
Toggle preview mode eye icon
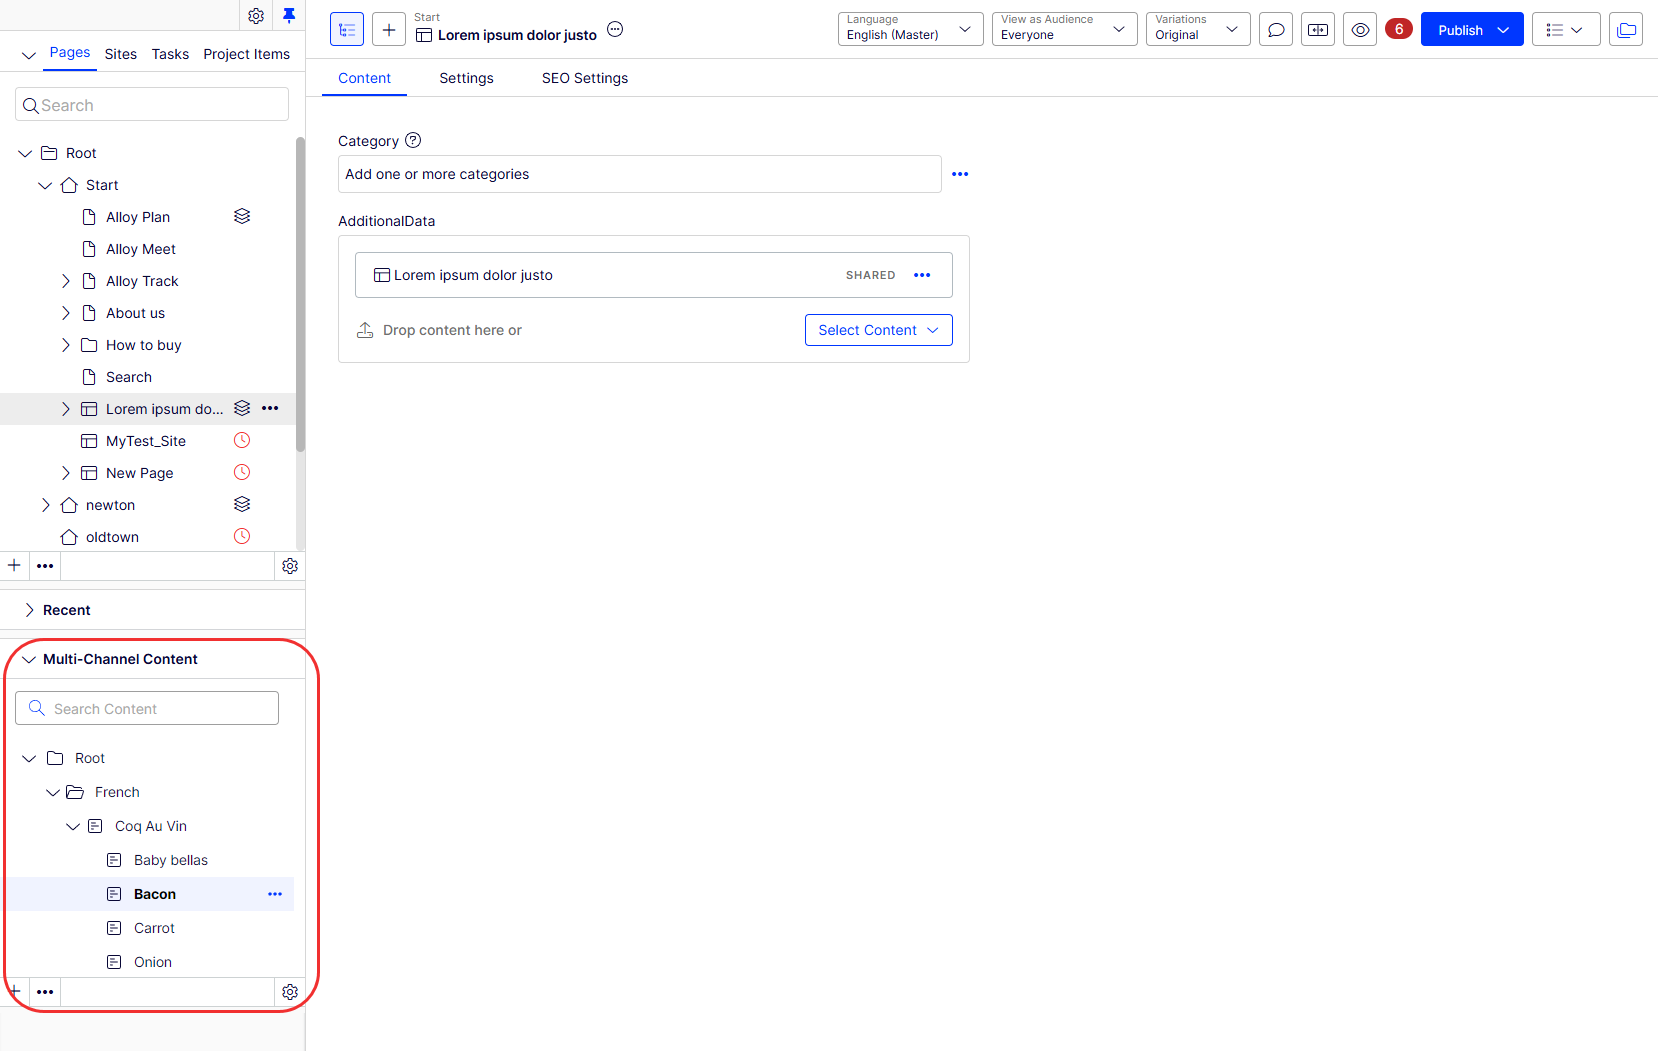[x=1360, y=30]
